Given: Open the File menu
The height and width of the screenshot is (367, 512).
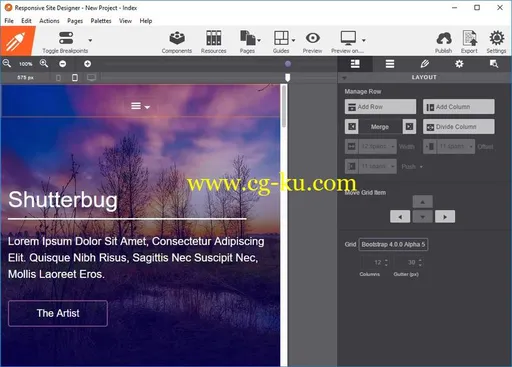Looking at the screenshot, I should click(x=9, y=21).
